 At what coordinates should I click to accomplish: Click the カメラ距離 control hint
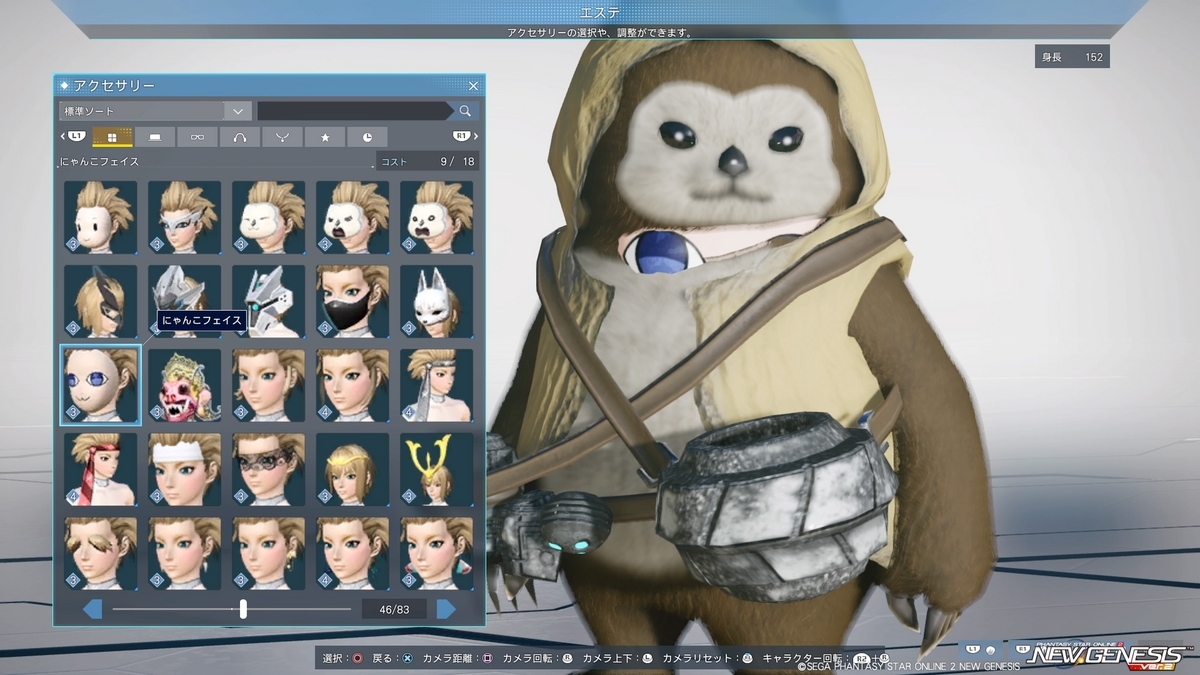[457, 659]
